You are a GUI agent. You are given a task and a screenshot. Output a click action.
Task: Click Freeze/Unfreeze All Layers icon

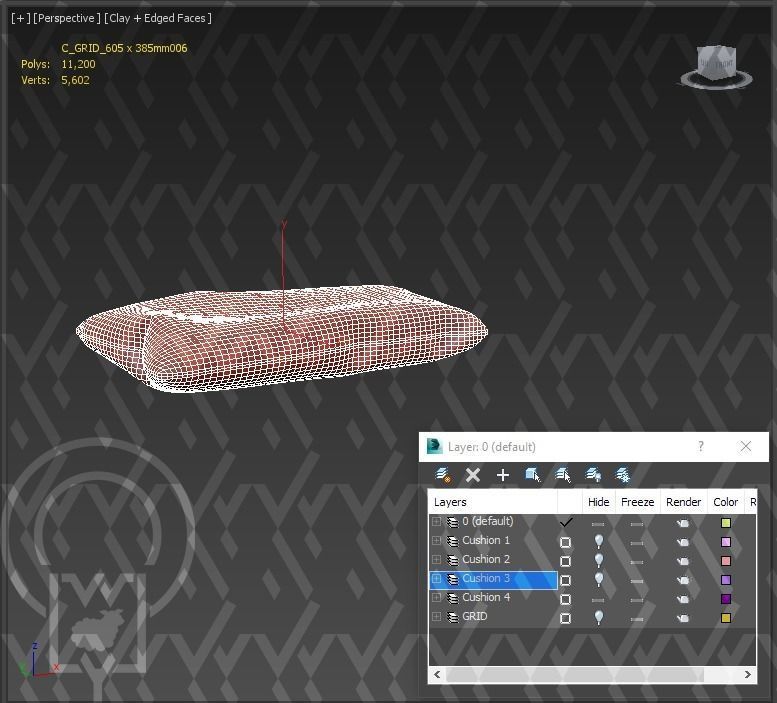[x=623, y=475]
